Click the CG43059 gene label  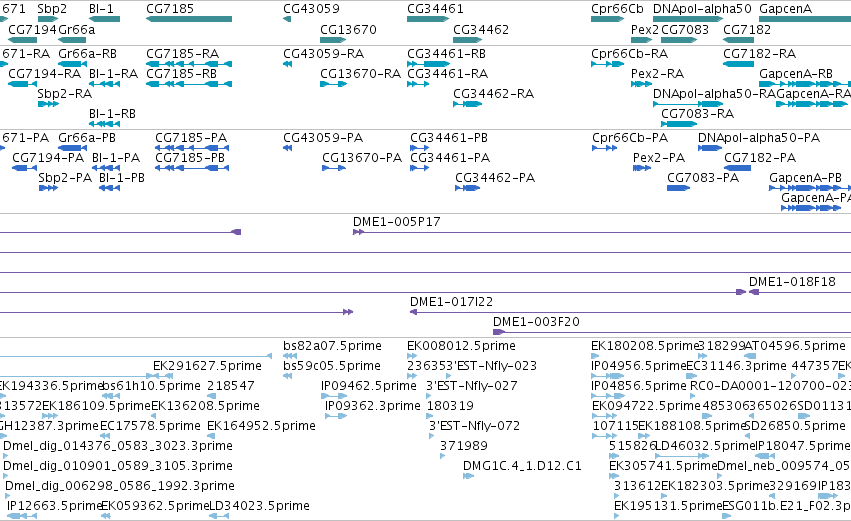click(311, 9)
